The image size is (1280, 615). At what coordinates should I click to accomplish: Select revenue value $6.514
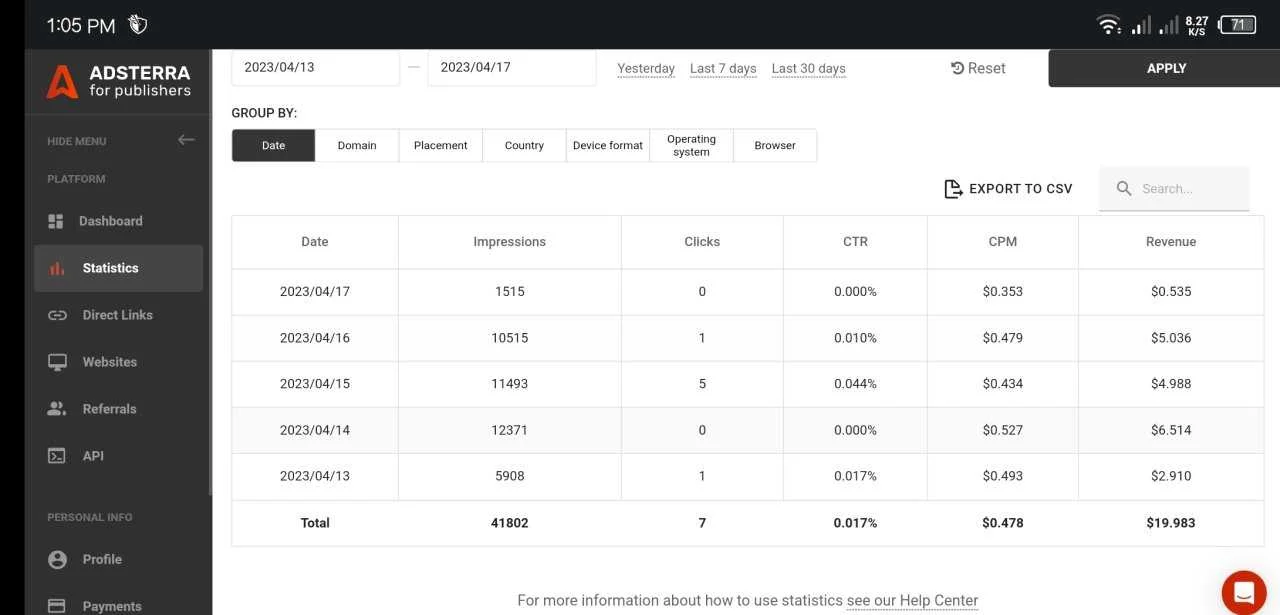point(1171,430)
